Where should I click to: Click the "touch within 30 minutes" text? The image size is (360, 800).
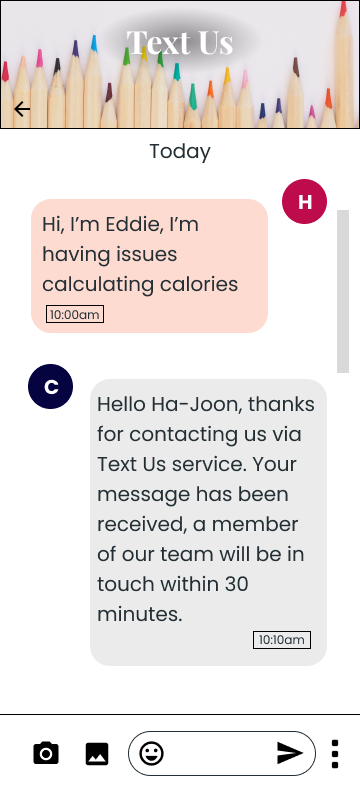tap(173, 599)
